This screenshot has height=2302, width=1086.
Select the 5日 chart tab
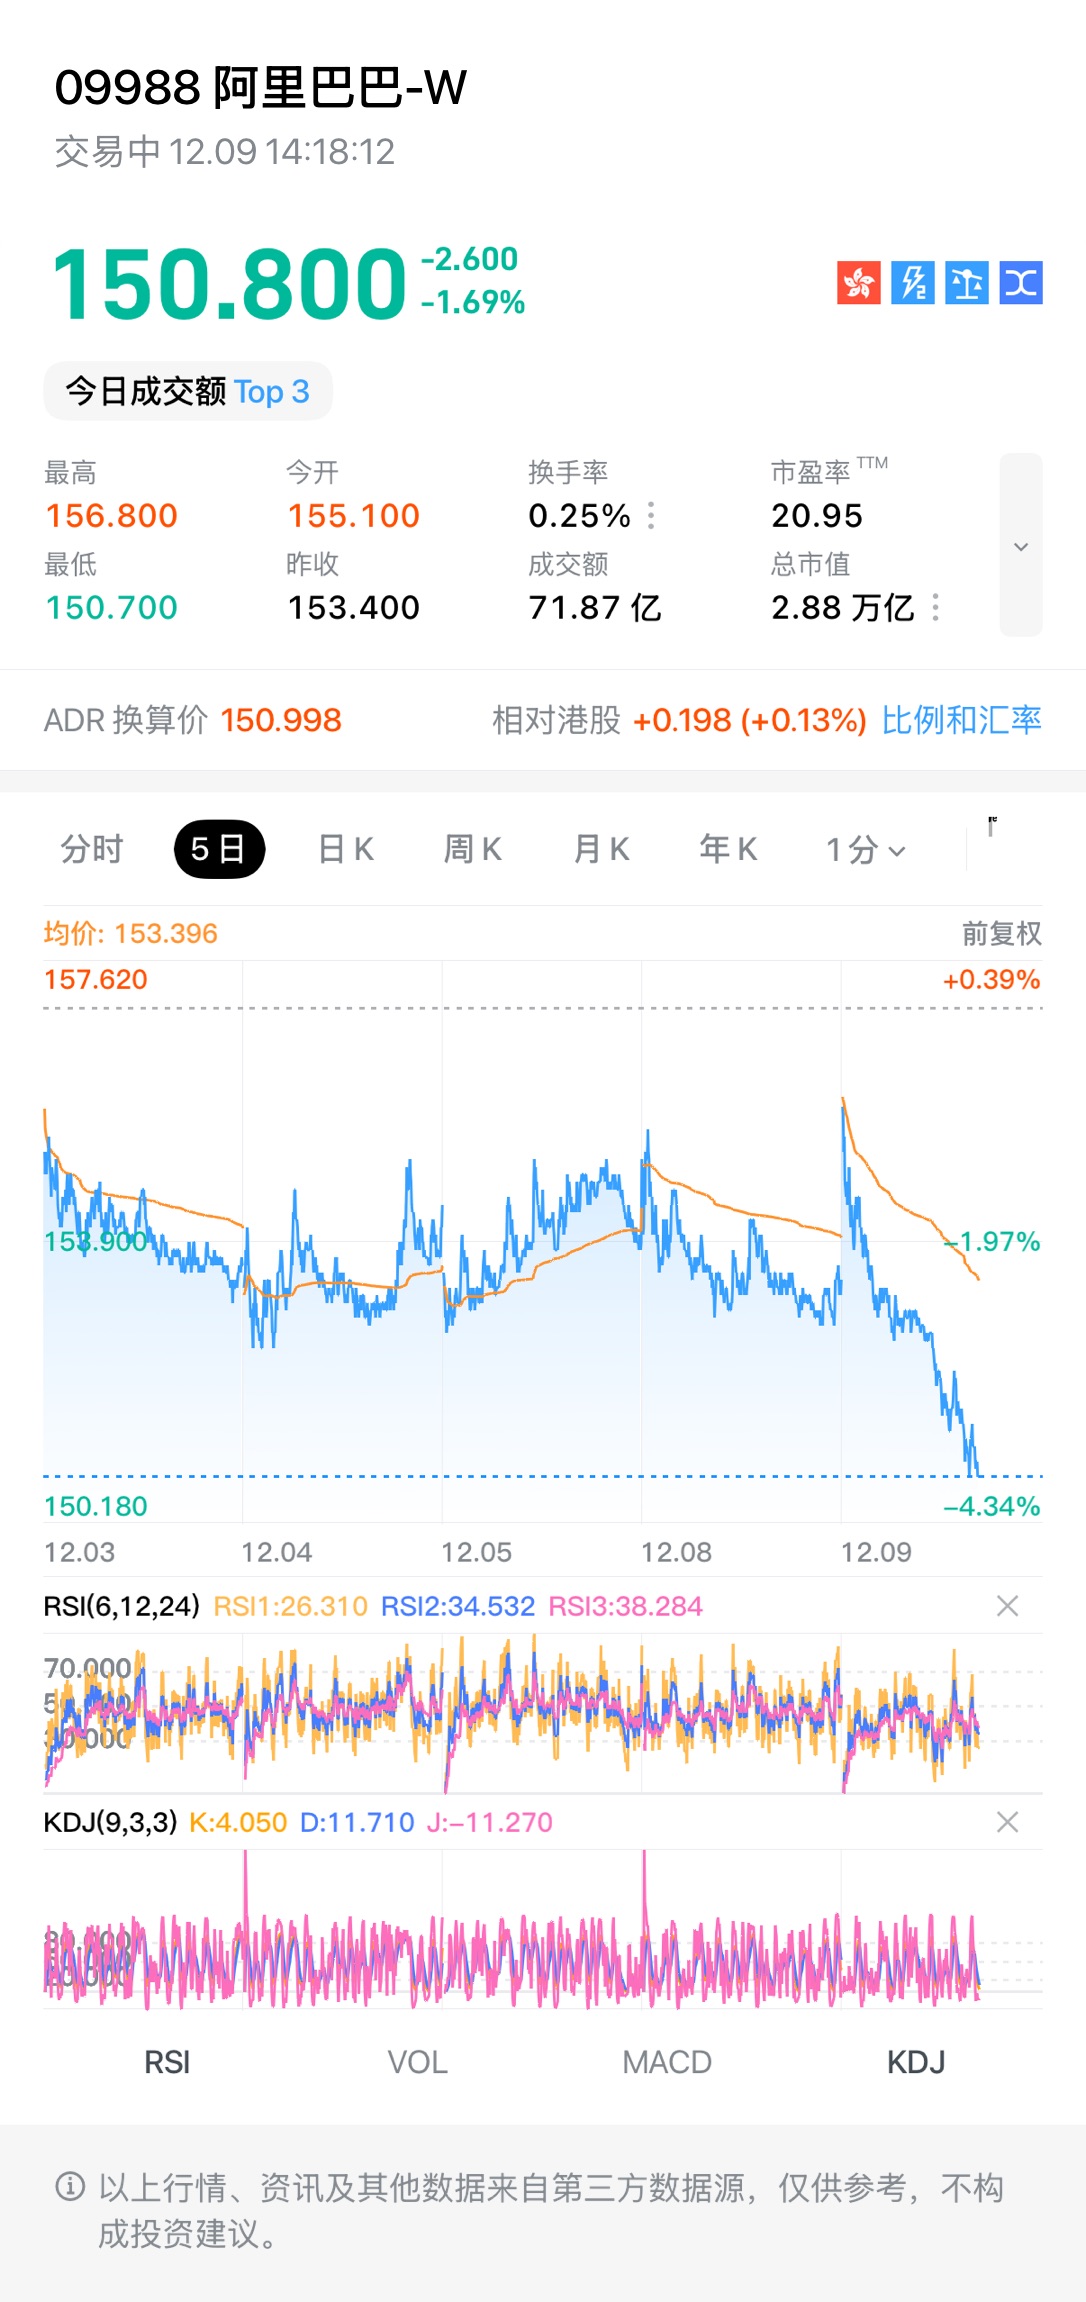[219, 850]
